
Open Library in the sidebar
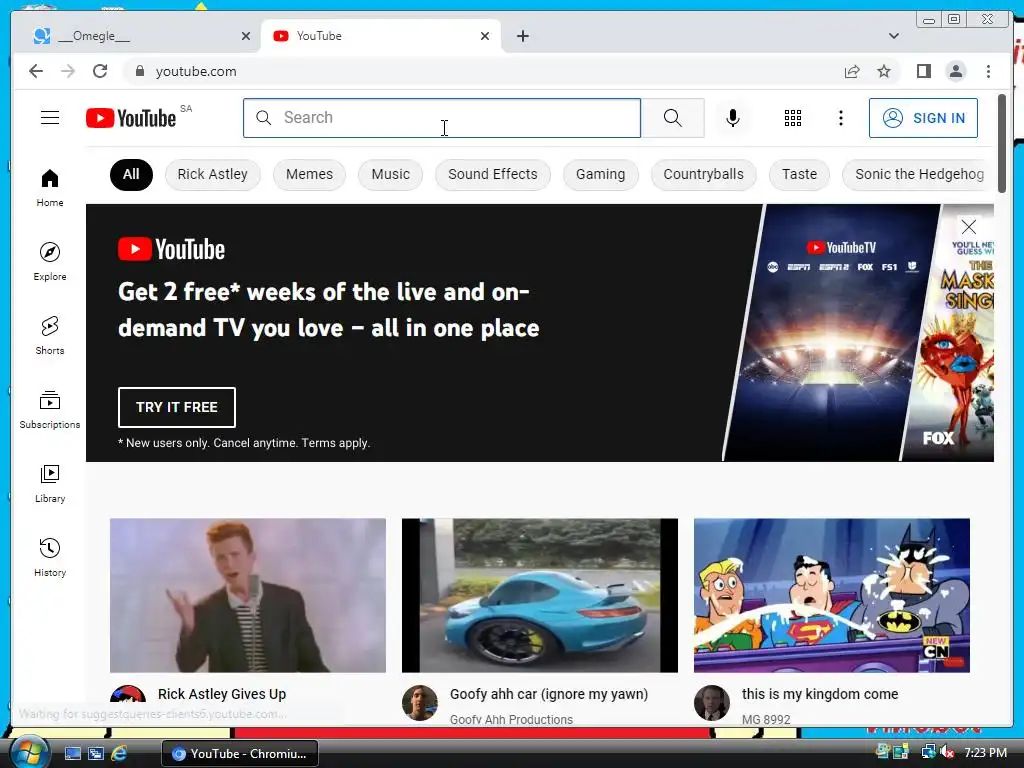click(x=50, y=483)
